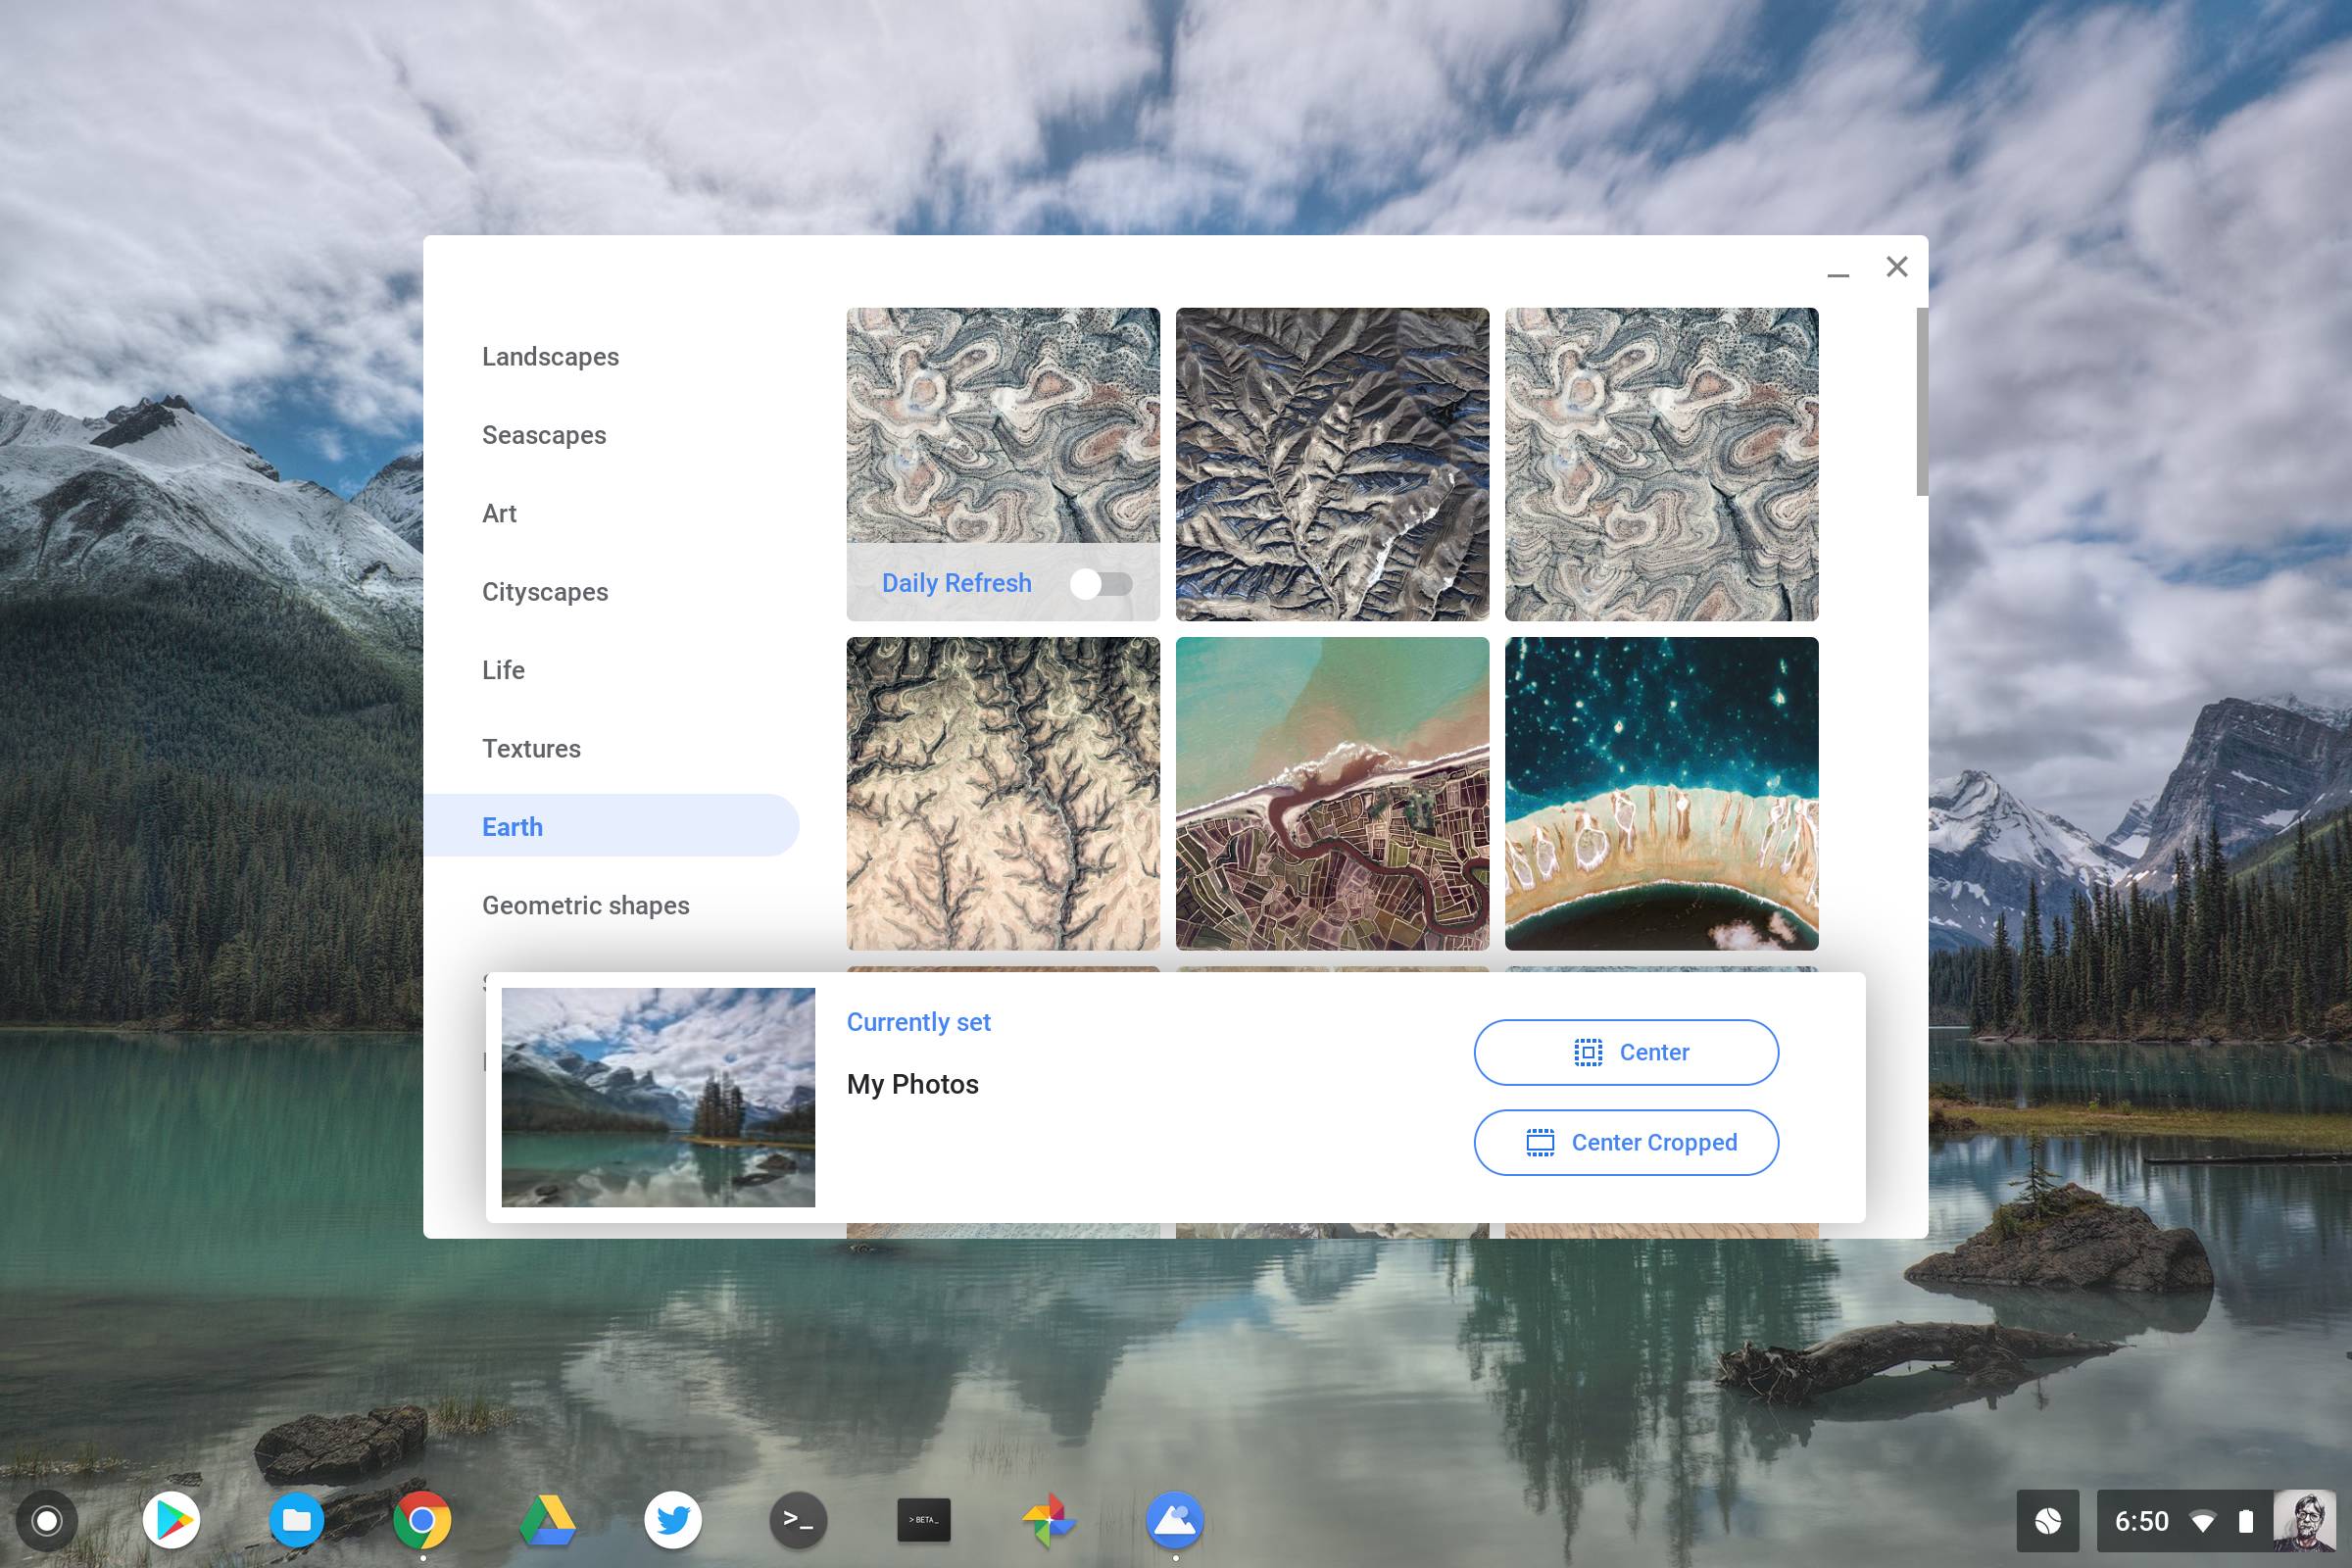Select the Landscapes category
The image size is (2352, 1568).
550,357
